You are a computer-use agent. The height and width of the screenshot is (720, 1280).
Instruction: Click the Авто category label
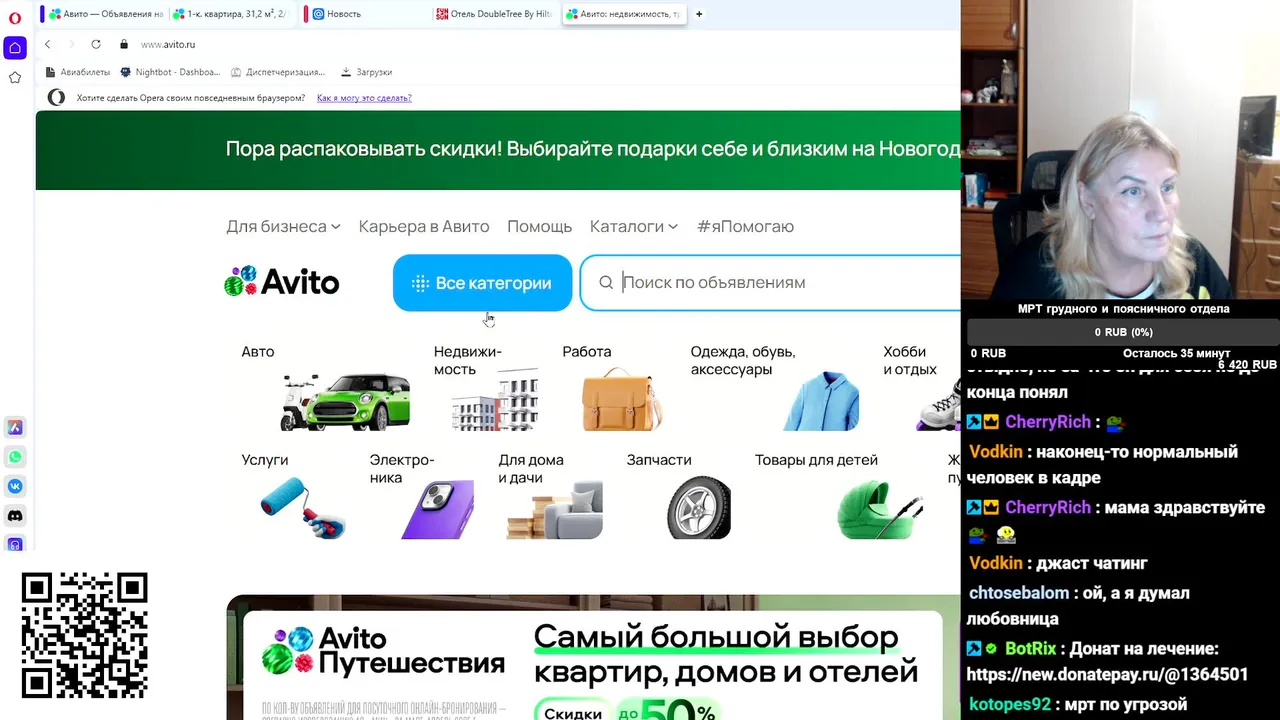tap(257, 352)
